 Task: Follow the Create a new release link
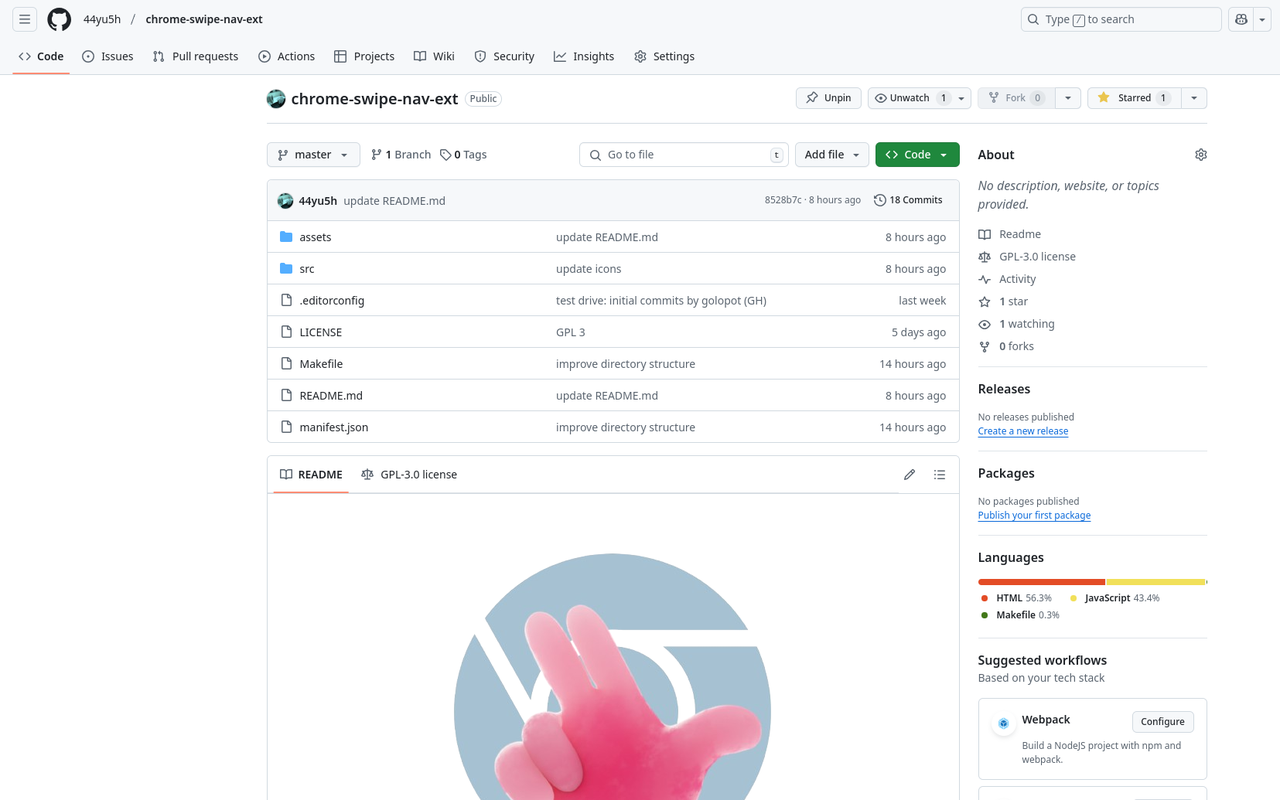coord(1023,431)
